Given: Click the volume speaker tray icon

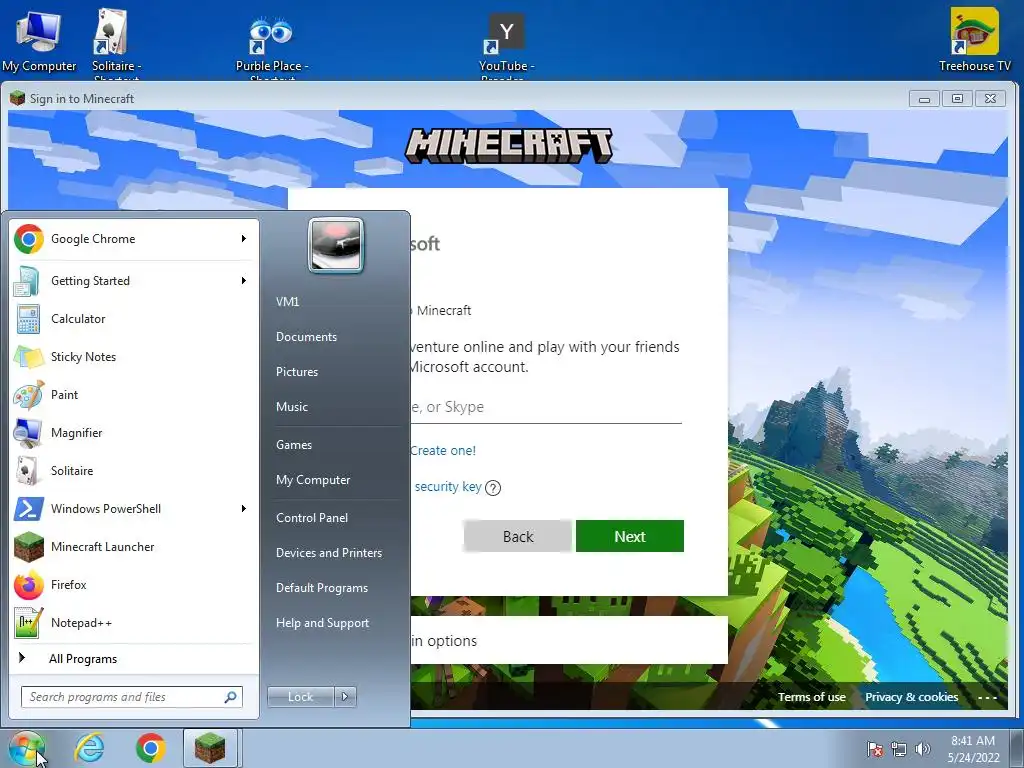Looking at the screenshot, I should 923,749.
